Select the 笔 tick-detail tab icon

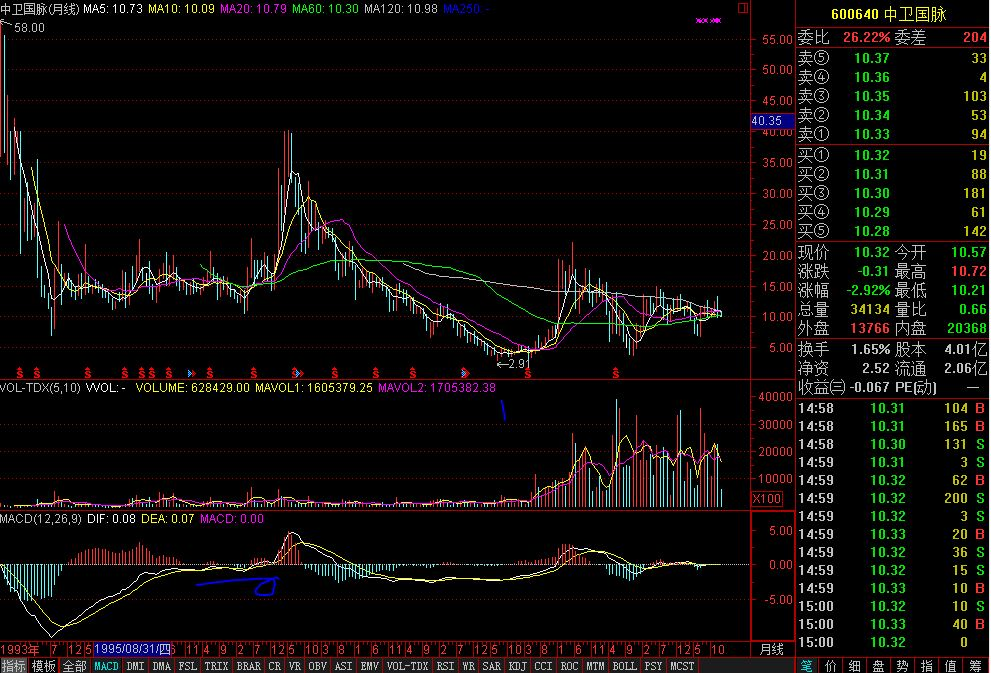coord(807,665)
